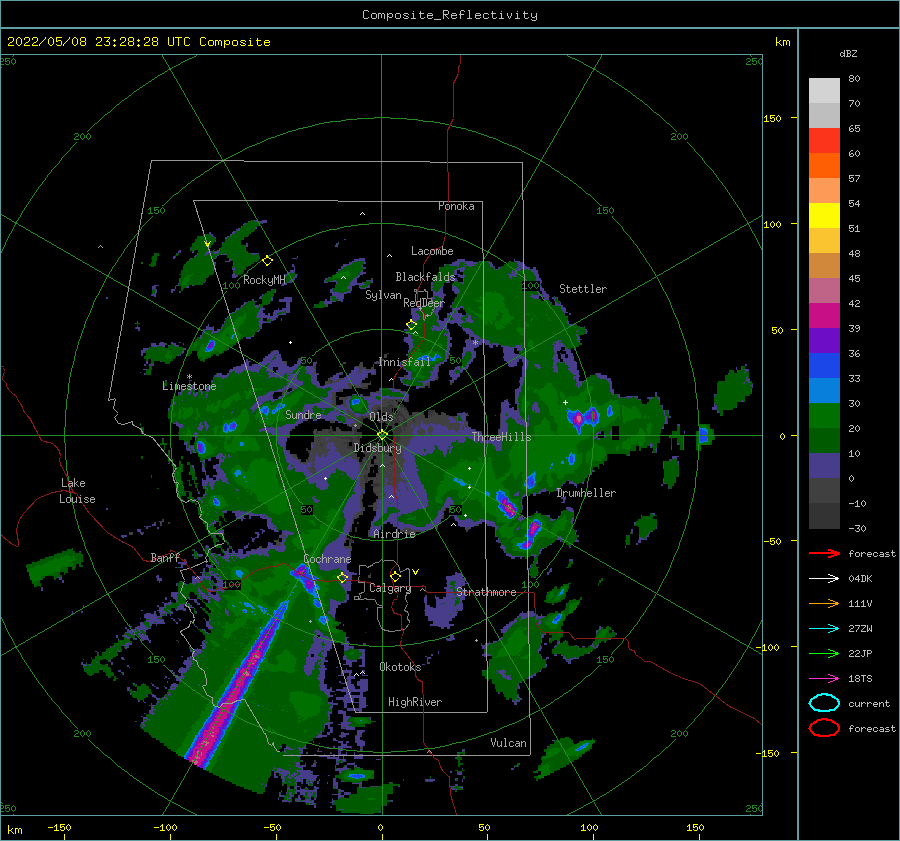This screenshot has width=900, height=841.
Task: Select the Blackfalds label on map
Action: point(425,277)
